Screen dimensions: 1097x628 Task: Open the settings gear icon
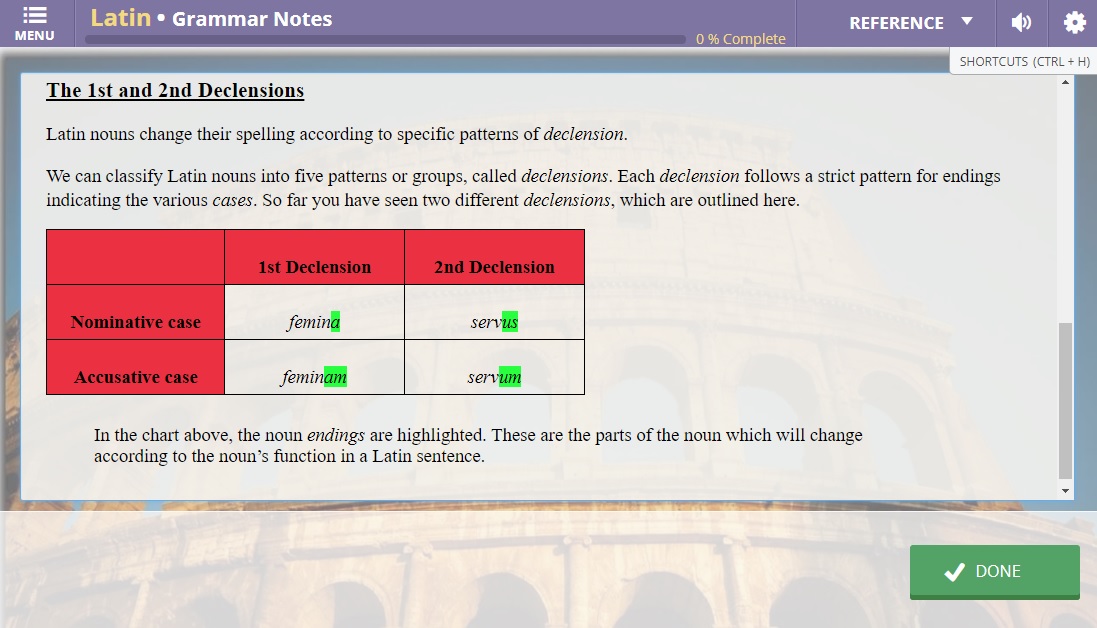click(1073, 22)
